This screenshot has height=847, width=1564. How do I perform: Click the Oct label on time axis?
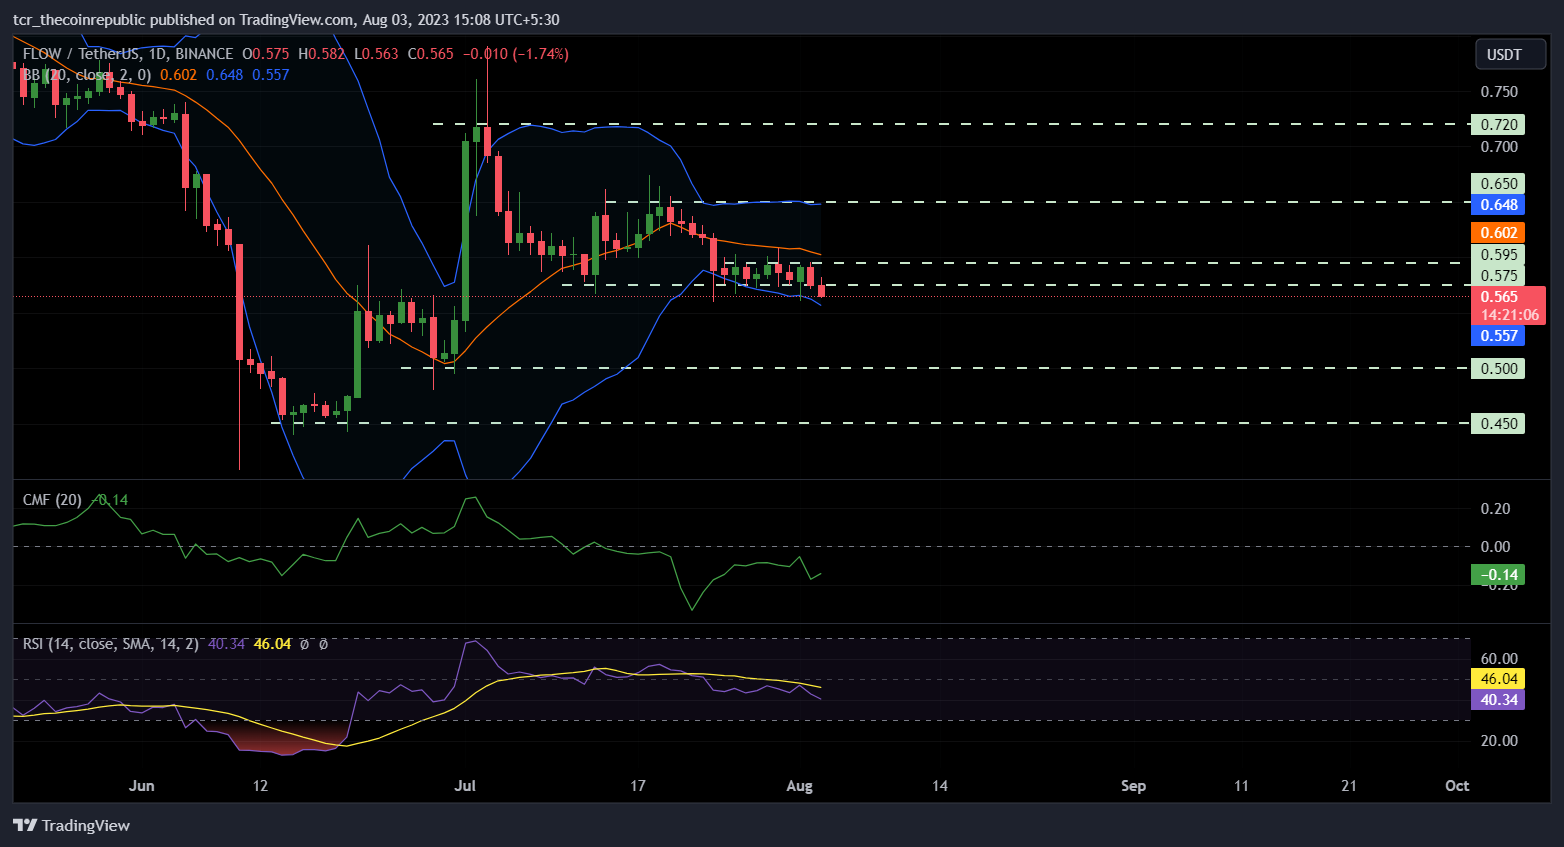tap(1457, 786)
